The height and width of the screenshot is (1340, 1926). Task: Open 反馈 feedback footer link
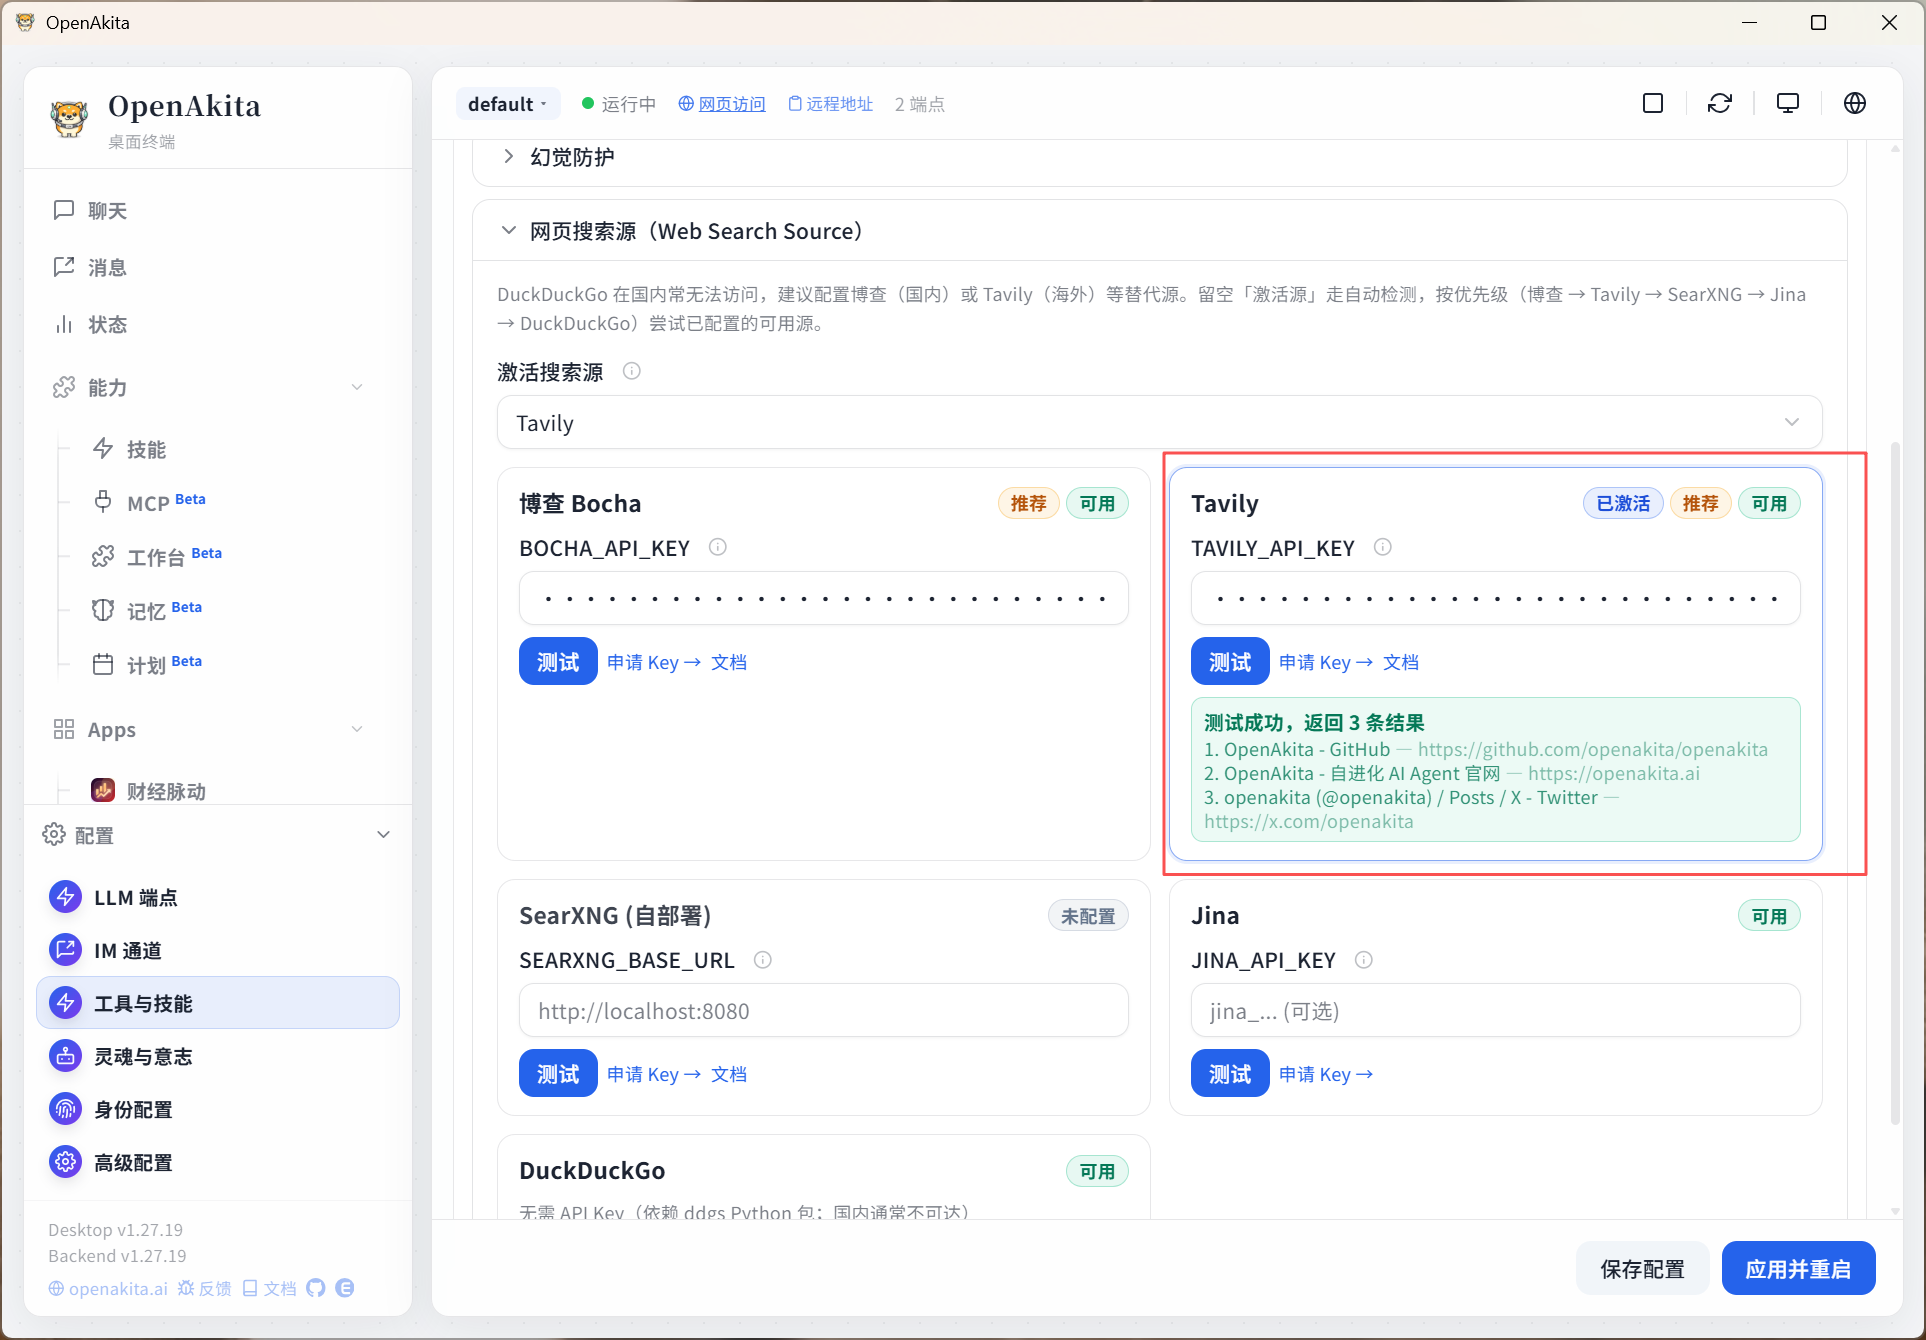click(x=205, y=1288)
